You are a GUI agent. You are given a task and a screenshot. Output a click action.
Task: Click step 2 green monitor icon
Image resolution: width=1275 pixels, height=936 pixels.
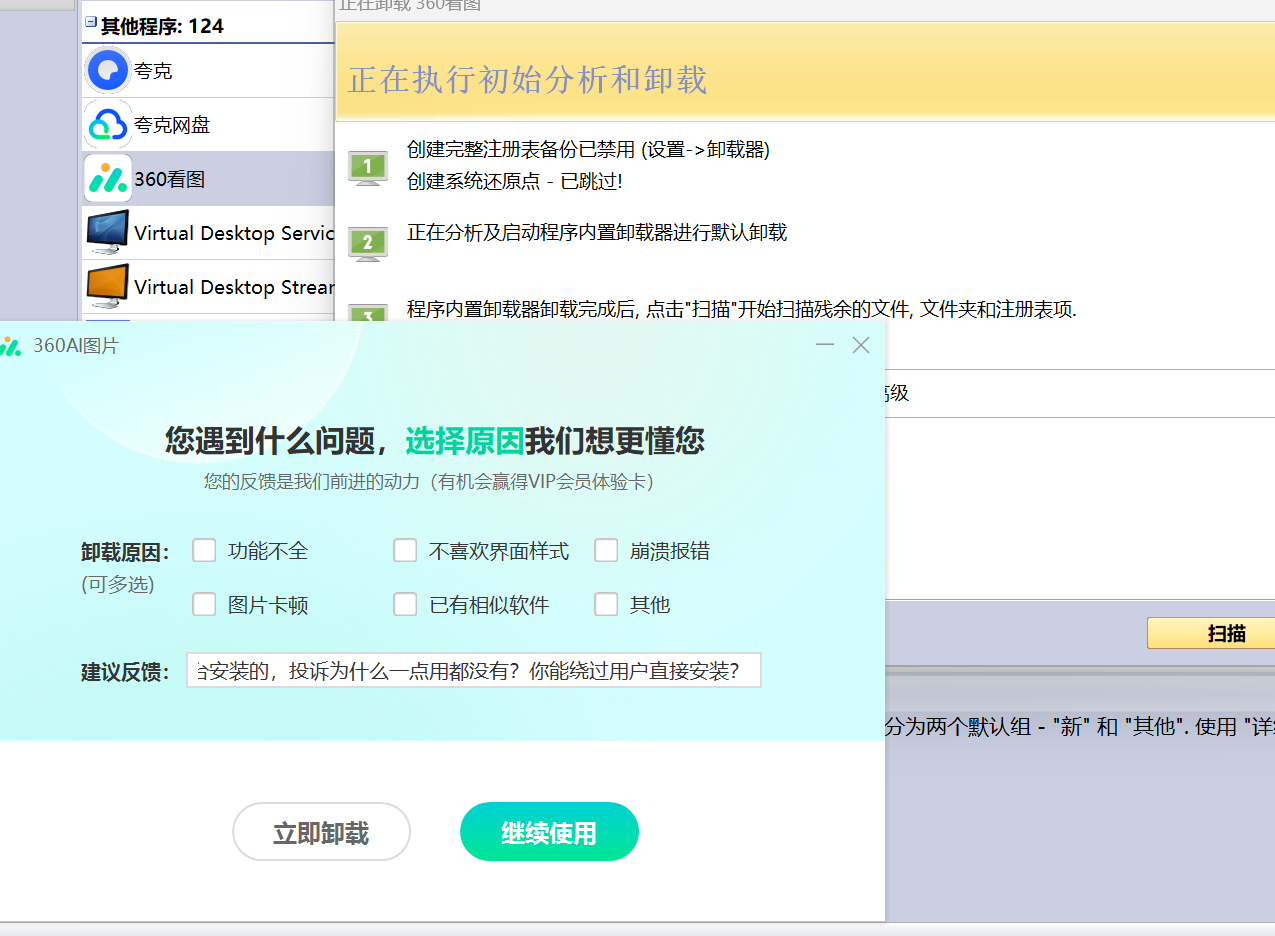tap(367, 243)
